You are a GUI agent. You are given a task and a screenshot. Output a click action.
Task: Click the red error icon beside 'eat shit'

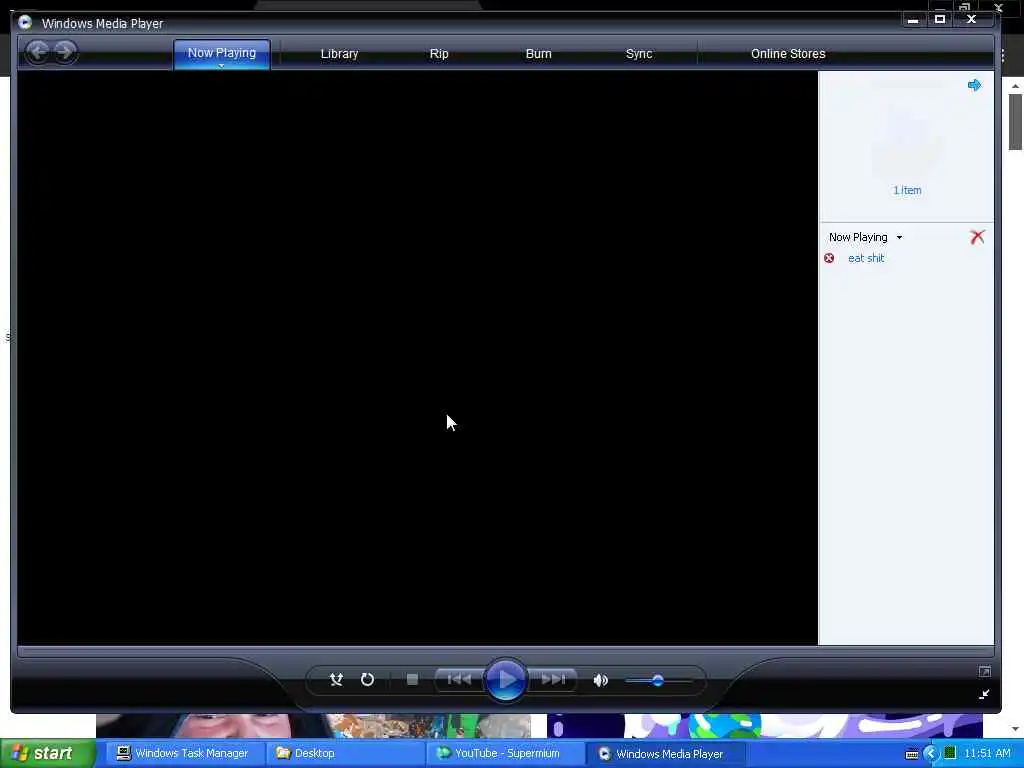829,258
